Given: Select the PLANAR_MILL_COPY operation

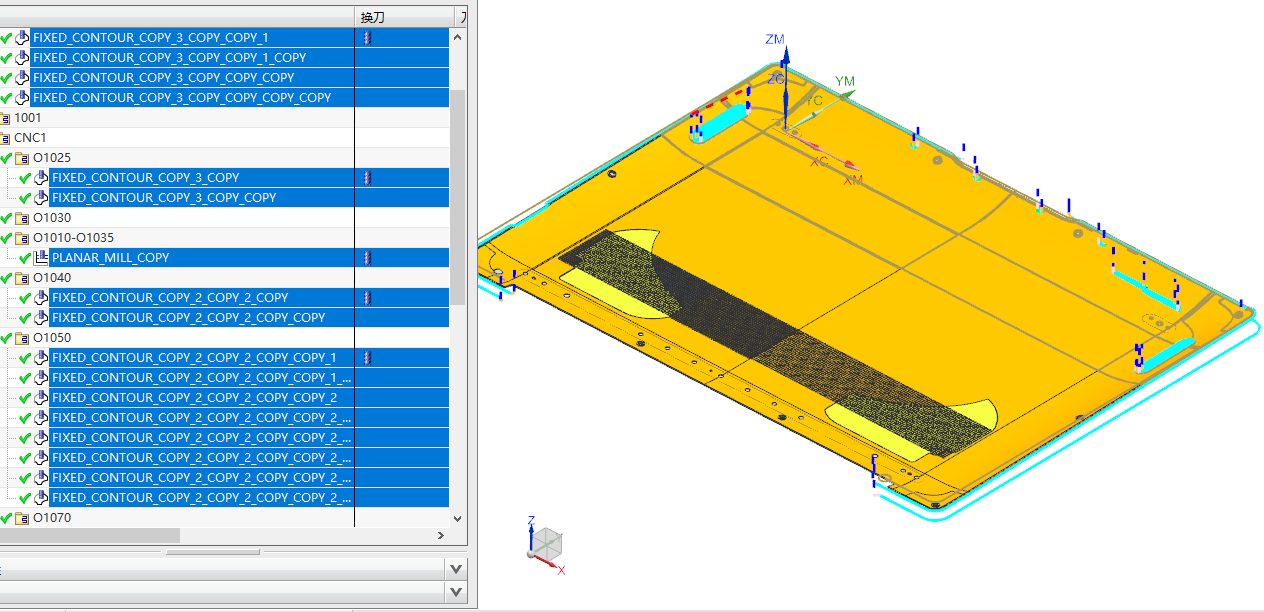Looking at the screenshot, I should click(x=111, y=258).
